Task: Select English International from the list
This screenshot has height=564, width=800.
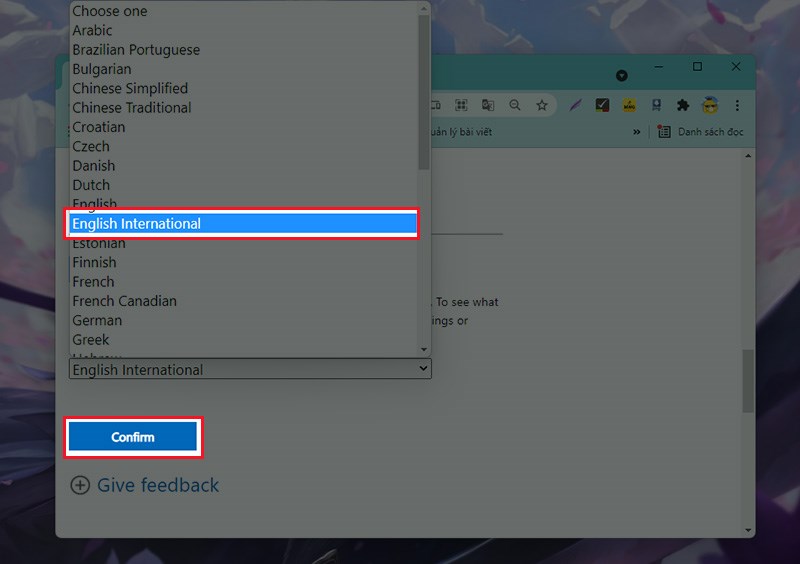Action: coord(242,224)
